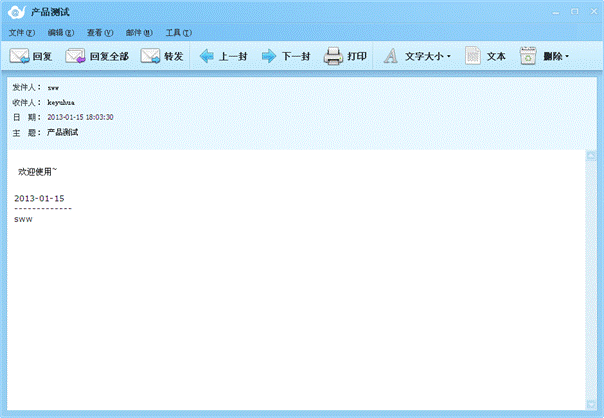Viewport: 604px width, 418px height.
Task: Forward the email using 转发 icon
Action: (150, 57)
